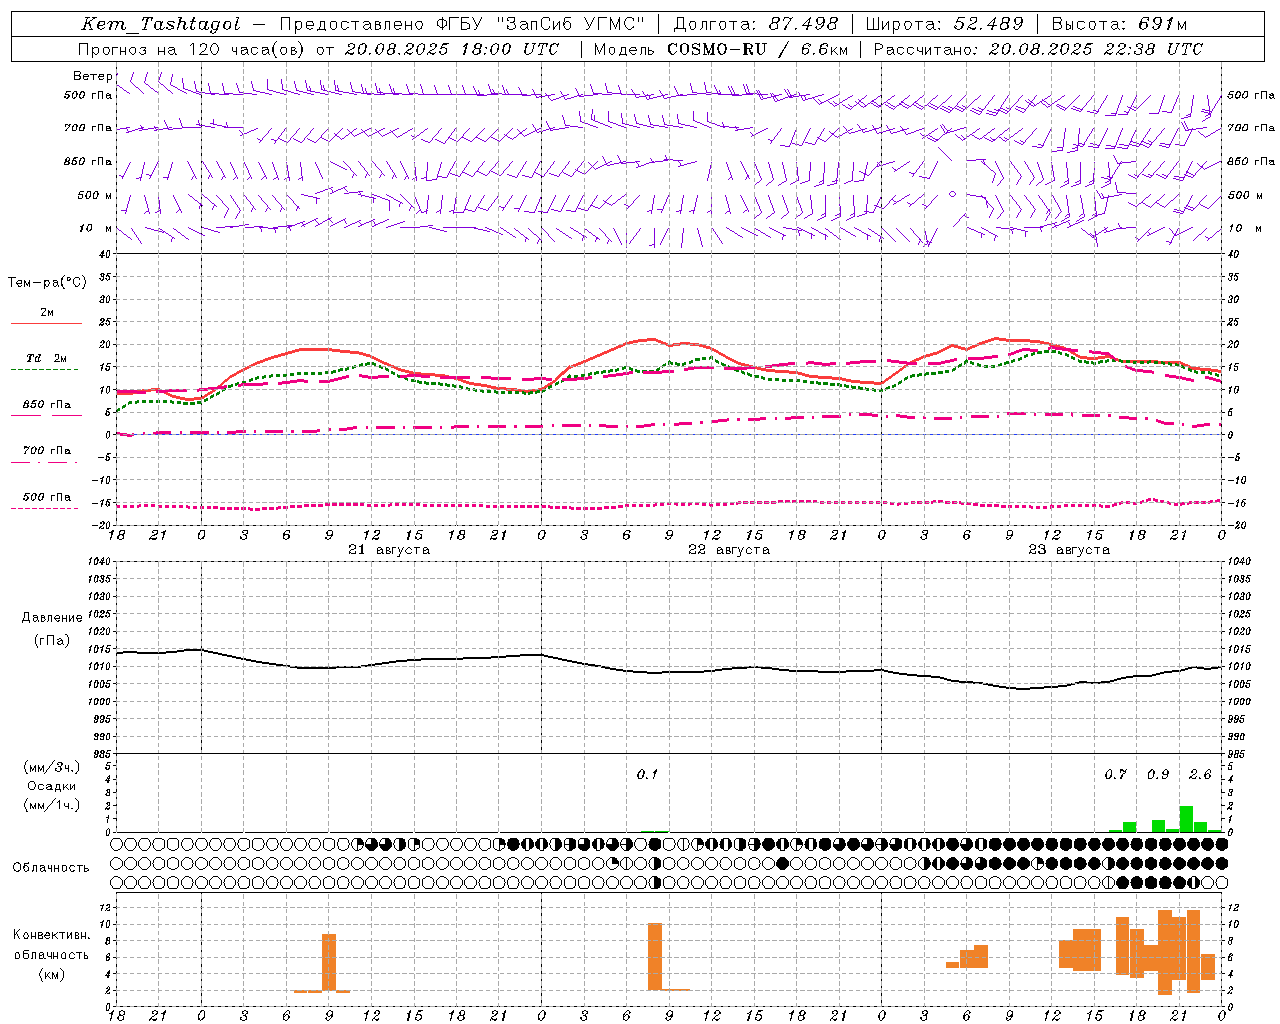The height and width of the screenshot is (1024, 1280).
Task: Click 'Рассчитано: 20.08.2025 22:38 UTC' timestamp
Action: coord(1038,49)
